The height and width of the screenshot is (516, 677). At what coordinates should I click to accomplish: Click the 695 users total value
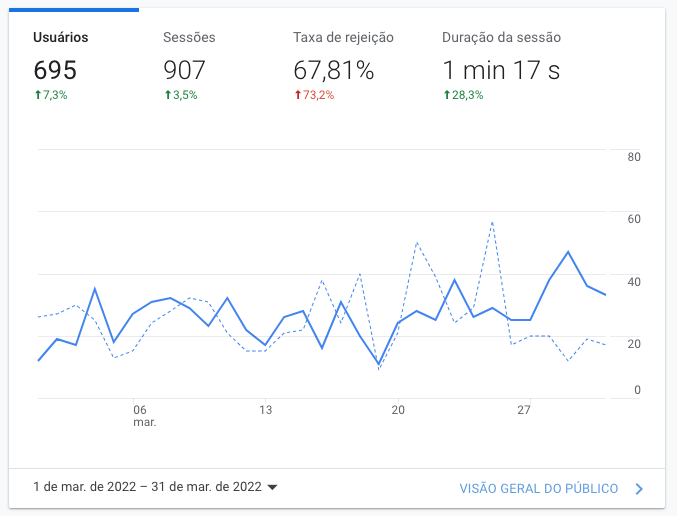point(55,70)
